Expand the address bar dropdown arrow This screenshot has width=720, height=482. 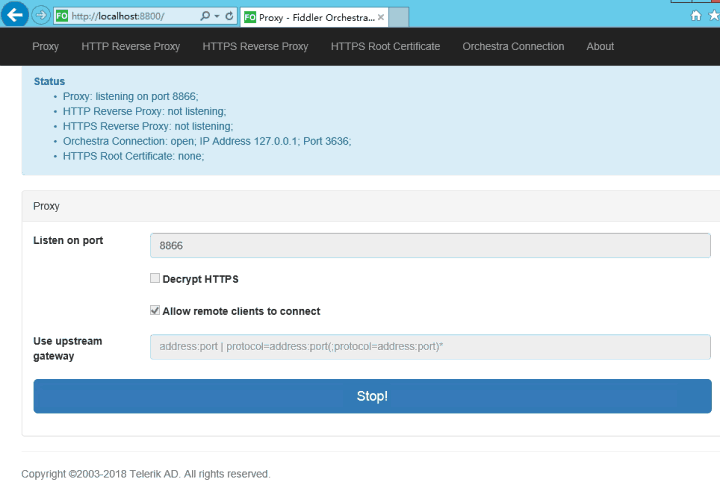point(217,16)
